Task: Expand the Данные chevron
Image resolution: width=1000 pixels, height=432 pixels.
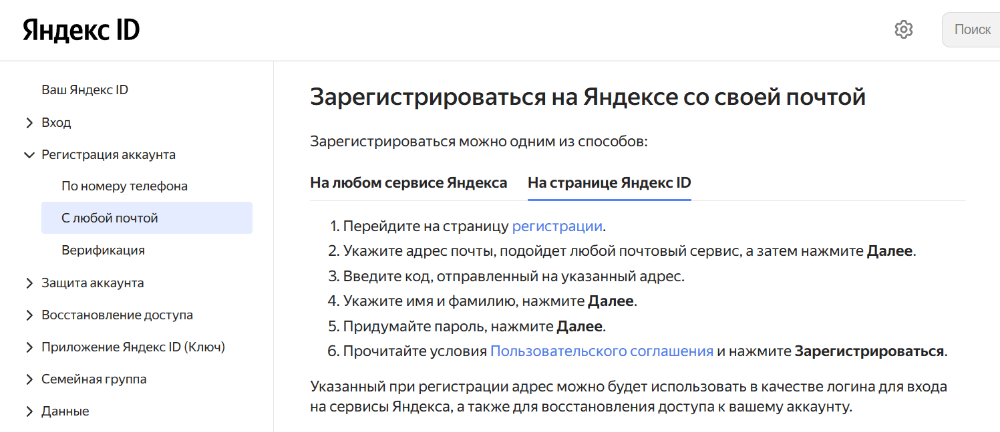Action: pyautogui.click(x=29, y=412)
